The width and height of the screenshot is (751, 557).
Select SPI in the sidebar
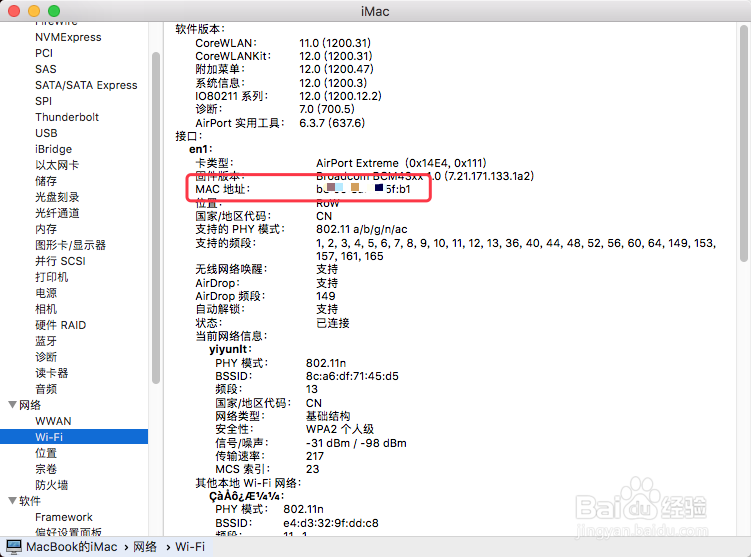coord(43,101)
